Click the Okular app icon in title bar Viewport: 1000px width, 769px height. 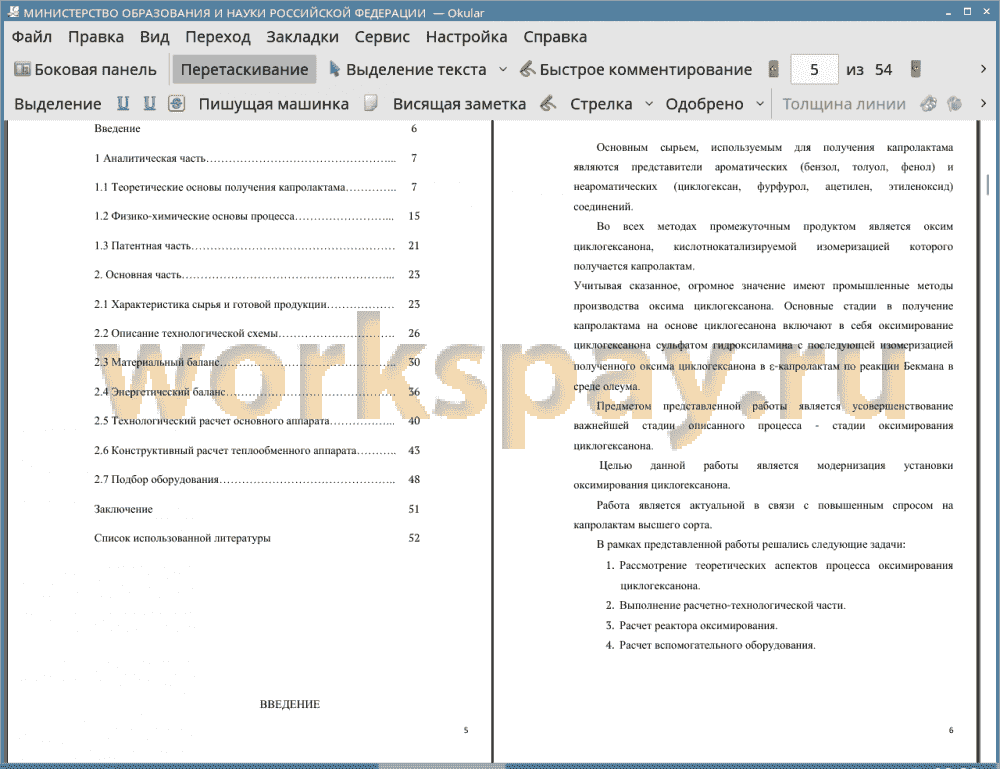pyautogui.click(x=13, y=12)
